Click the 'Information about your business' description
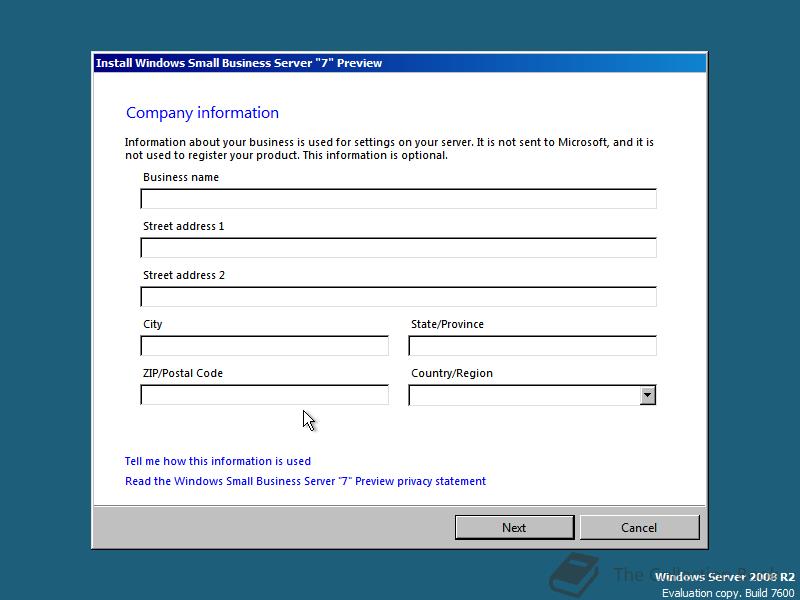800x600 pixels. click(389, 148)
